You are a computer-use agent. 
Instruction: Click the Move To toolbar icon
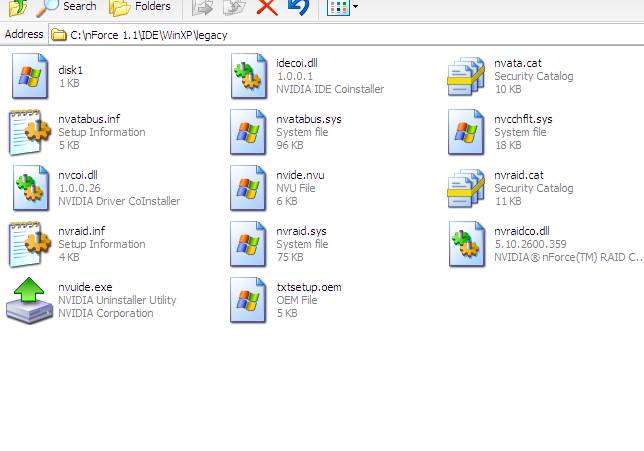click(x=202, y=7)
